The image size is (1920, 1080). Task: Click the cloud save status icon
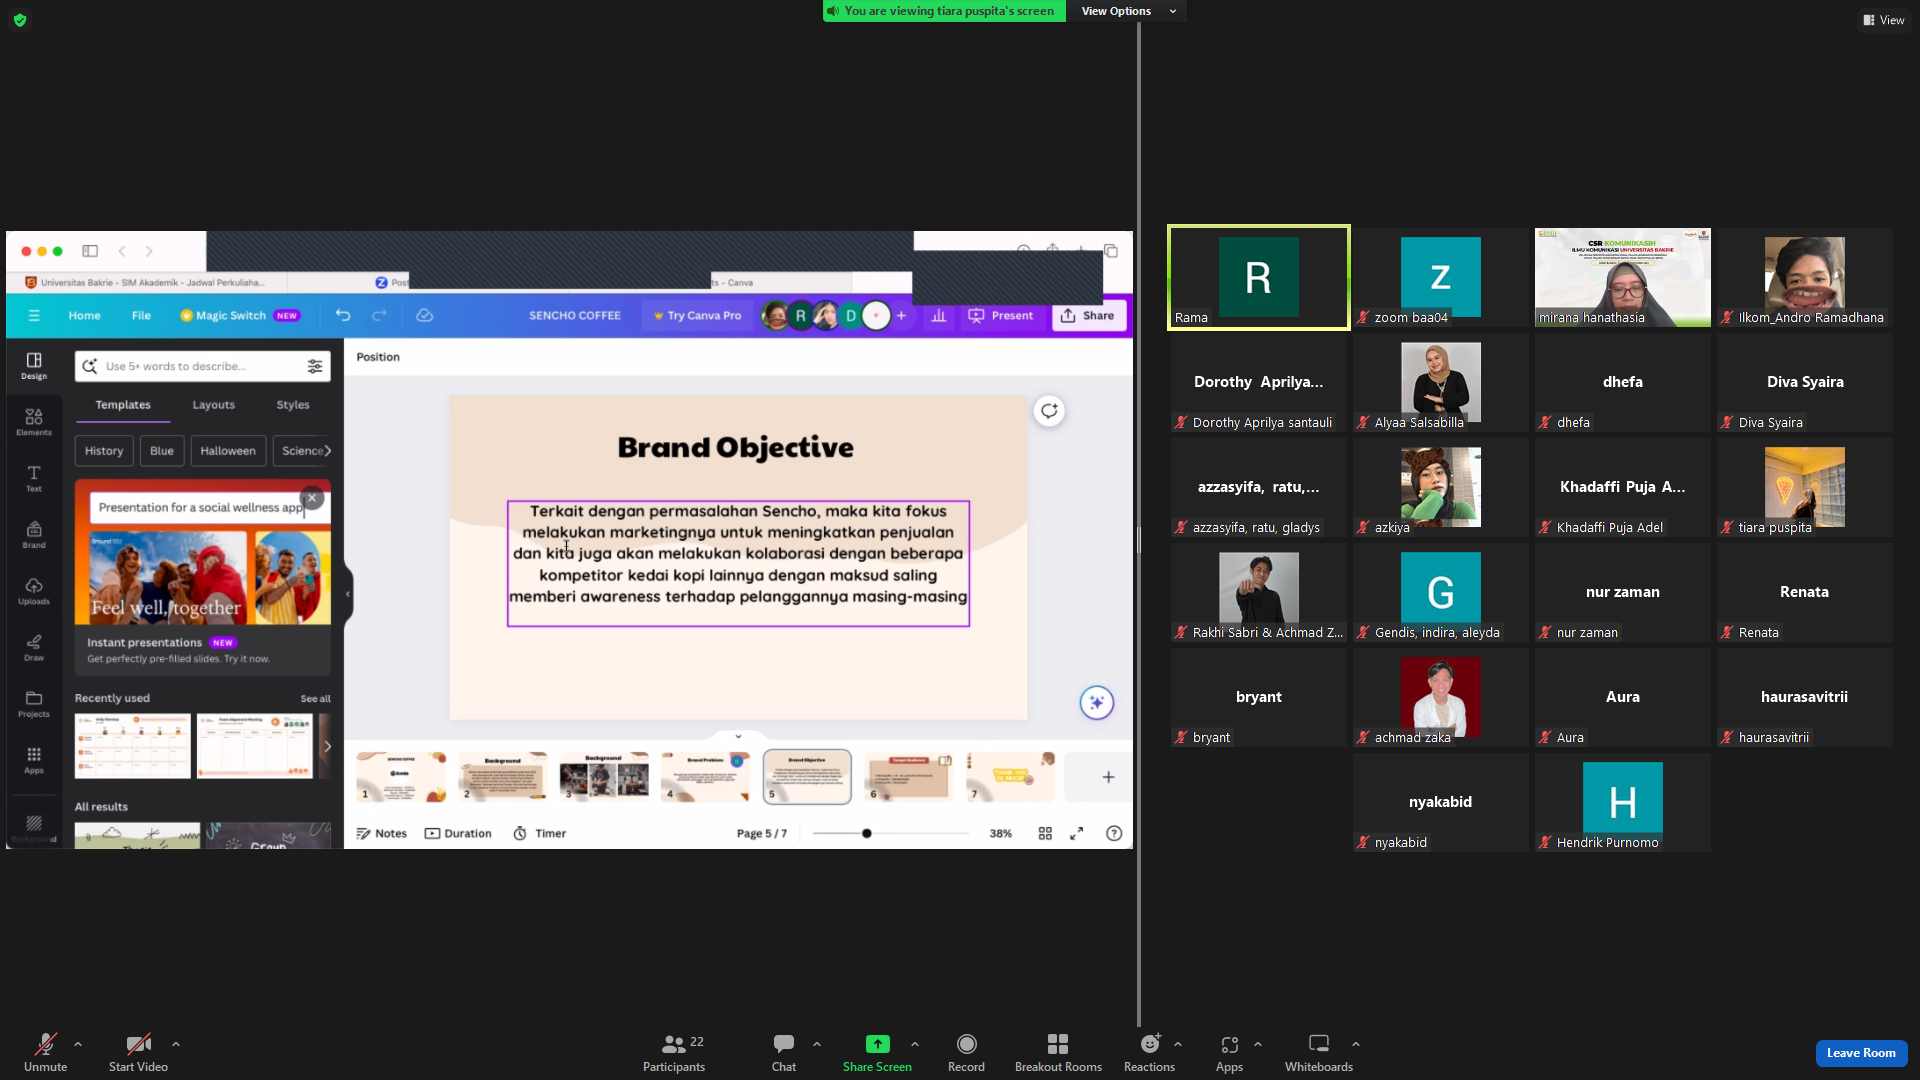tap(425, 316)
